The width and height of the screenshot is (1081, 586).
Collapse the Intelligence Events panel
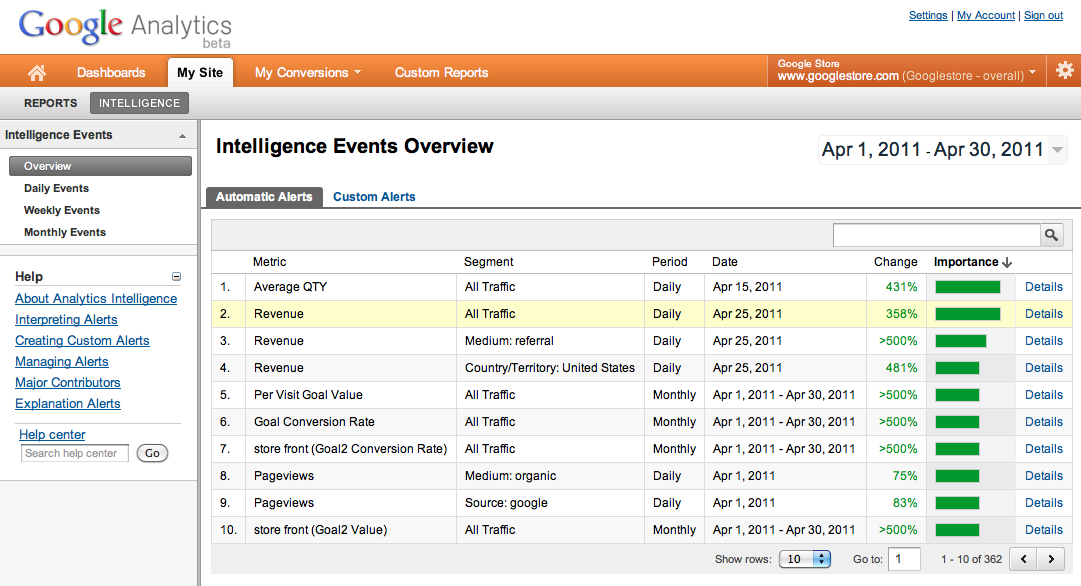(182, 136)
